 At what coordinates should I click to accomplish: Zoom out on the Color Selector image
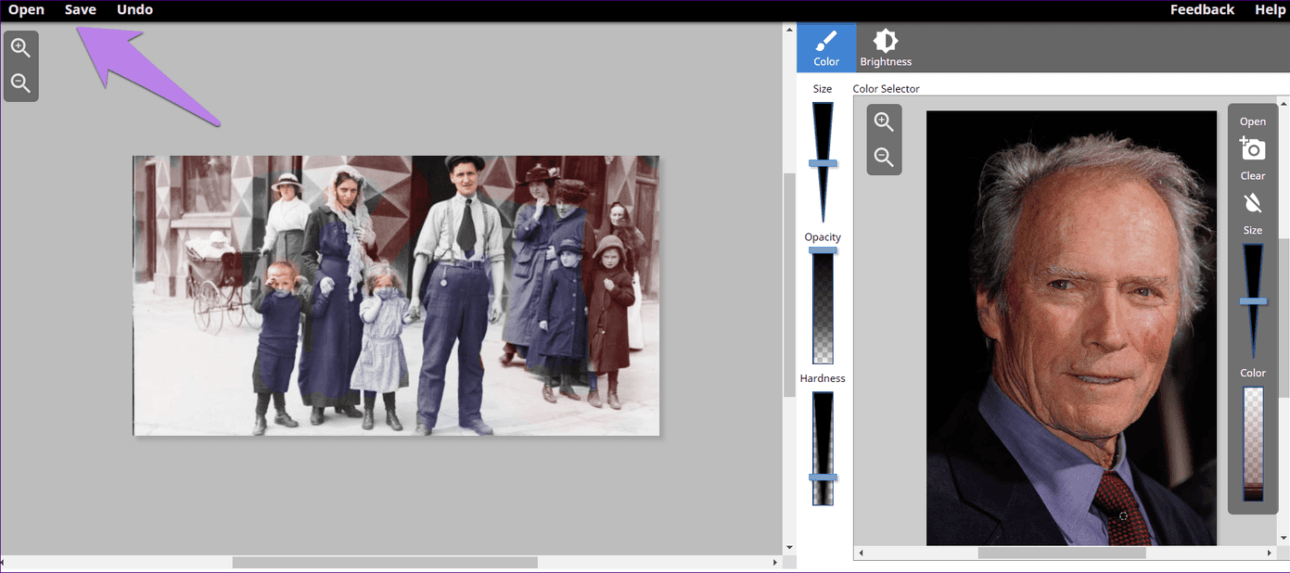[884, 157]
